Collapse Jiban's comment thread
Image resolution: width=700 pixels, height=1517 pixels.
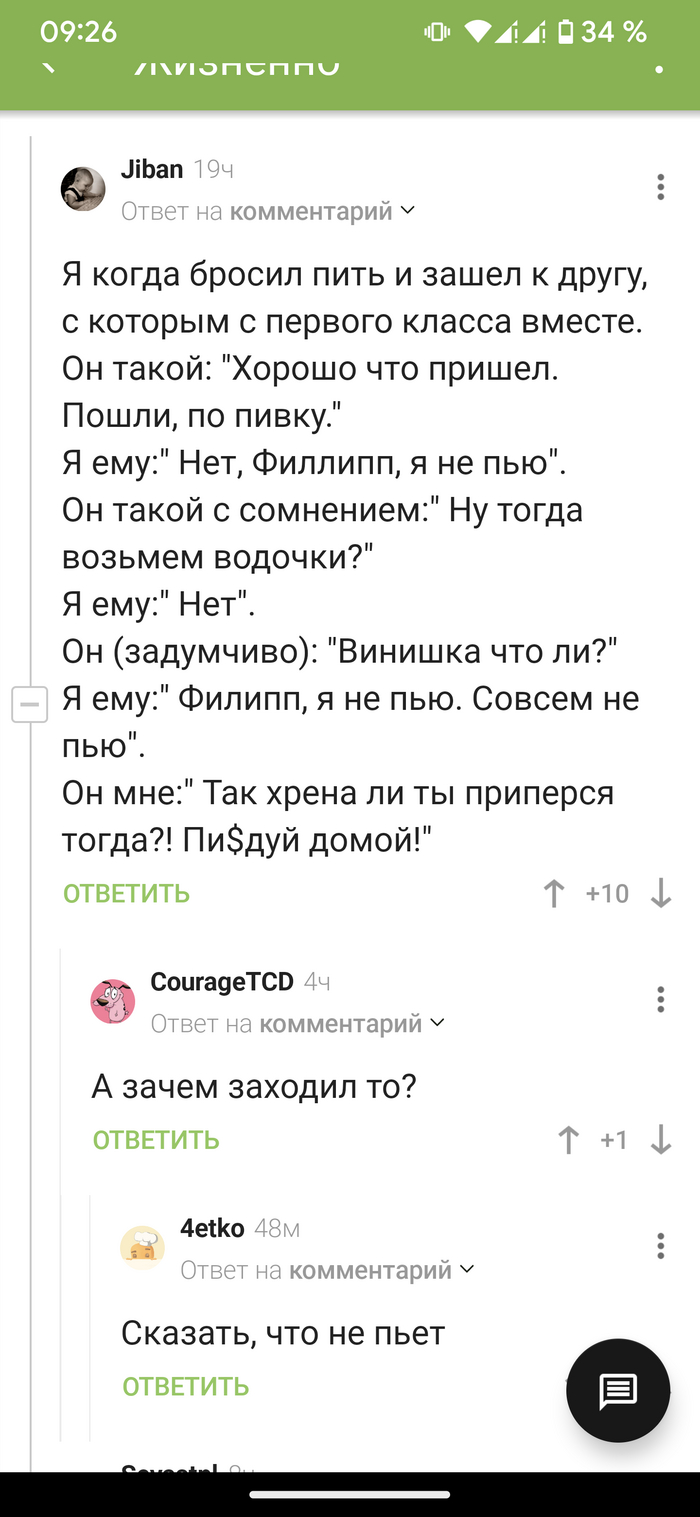click(30, 705)
